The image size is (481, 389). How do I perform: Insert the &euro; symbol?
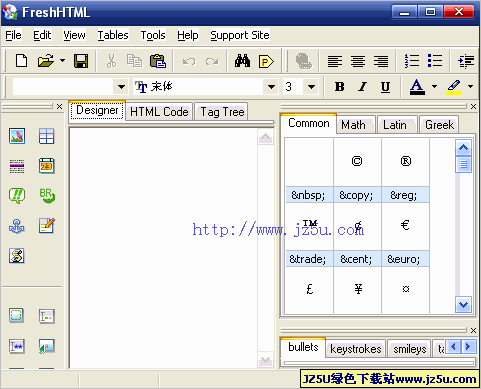click(x=405, y=235)
